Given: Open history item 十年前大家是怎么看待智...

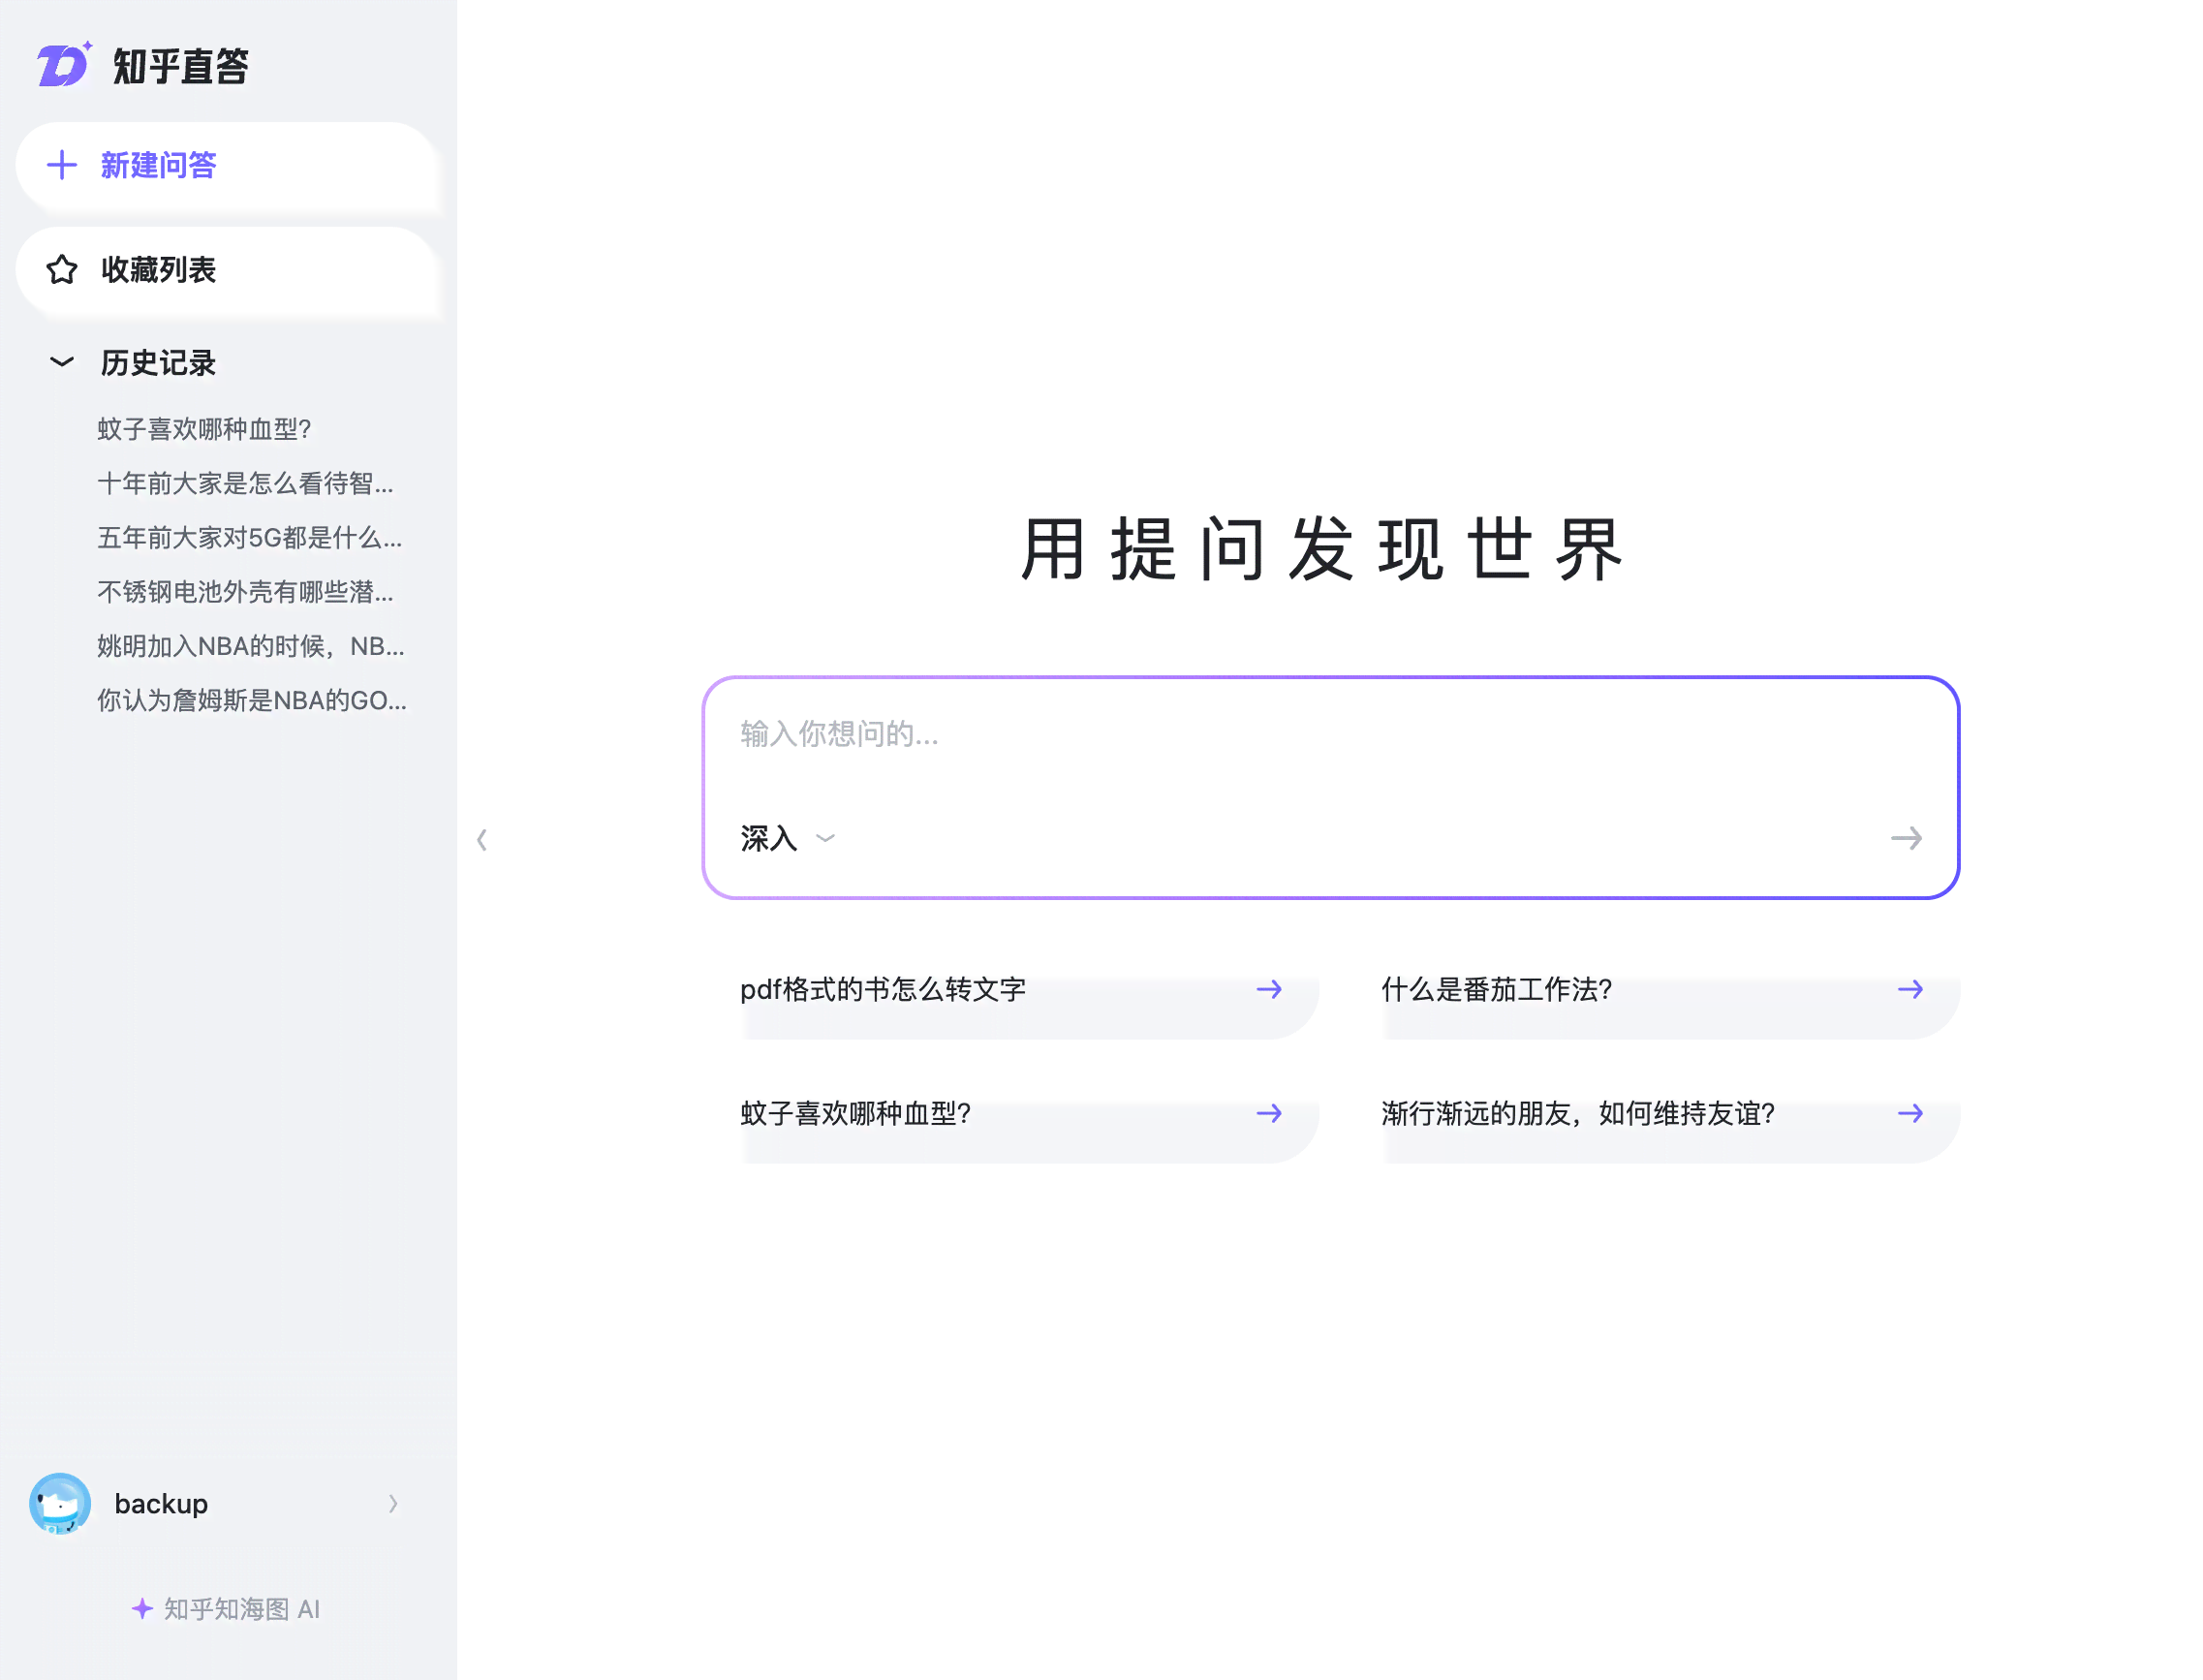Looking at the screenshot, I should tap(245, 483).
